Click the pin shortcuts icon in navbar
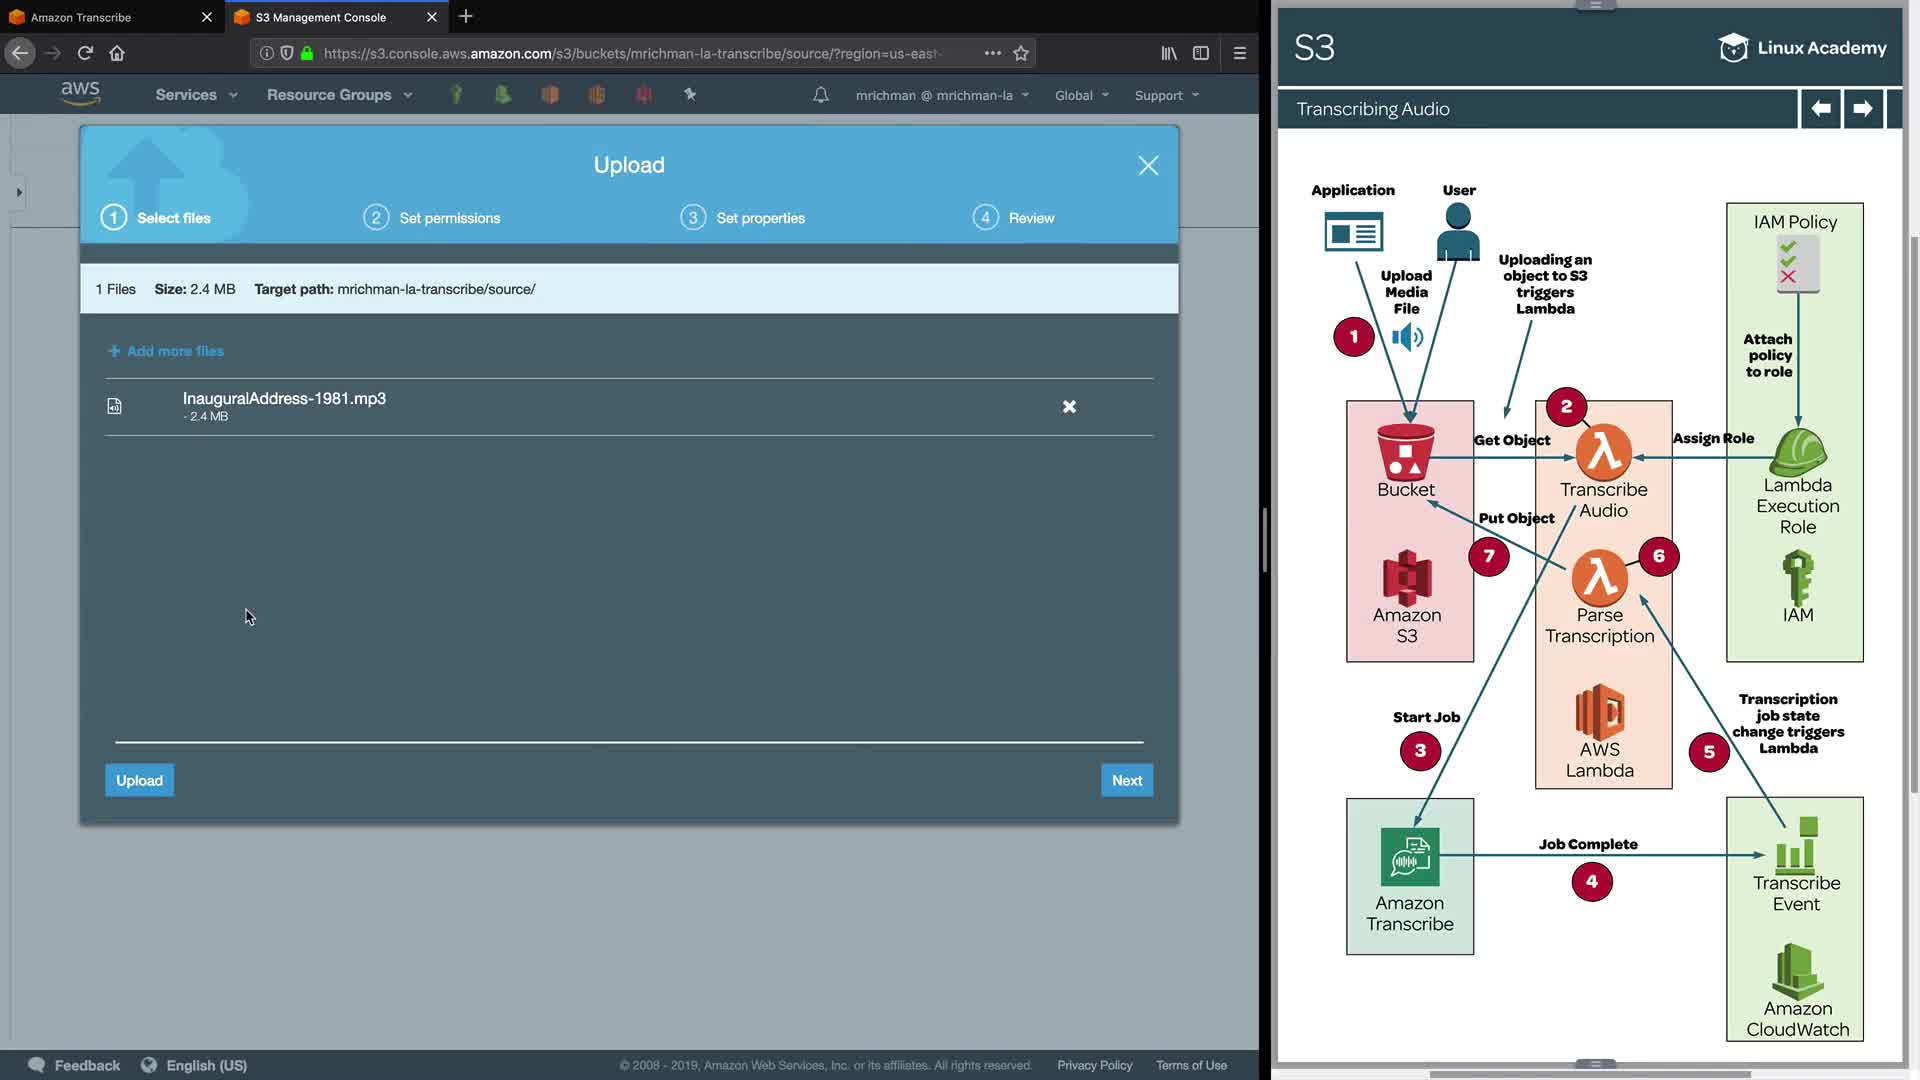The image size is (1920, 1080). tap(690, 95)
